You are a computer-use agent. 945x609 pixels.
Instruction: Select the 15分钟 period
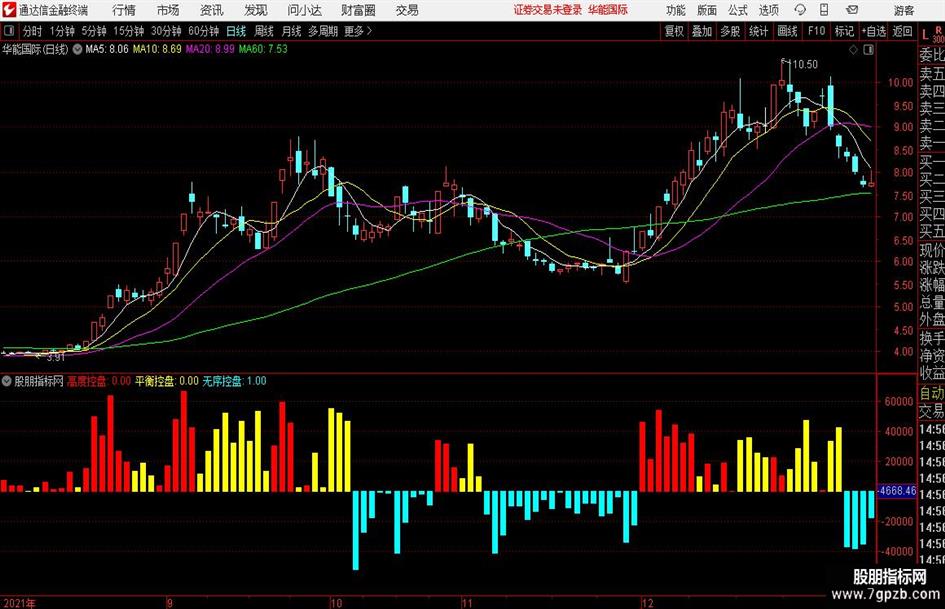click(x=129, y=31)
